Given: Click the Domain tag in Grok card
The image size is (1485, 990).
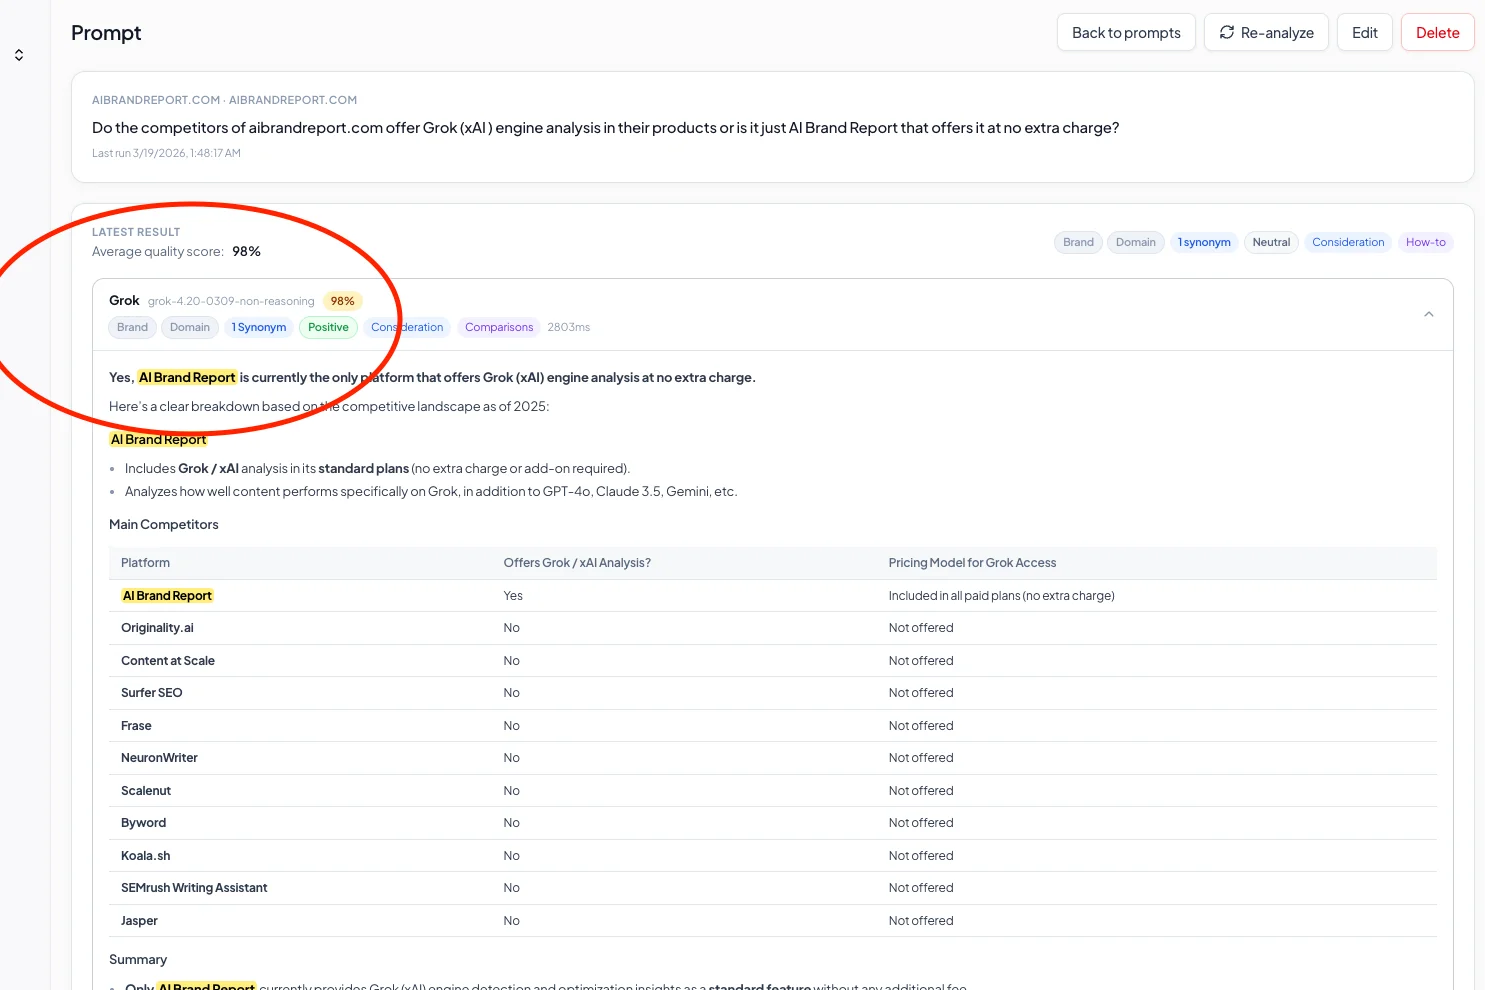Looking at the screenshot, I should [190, 327].
